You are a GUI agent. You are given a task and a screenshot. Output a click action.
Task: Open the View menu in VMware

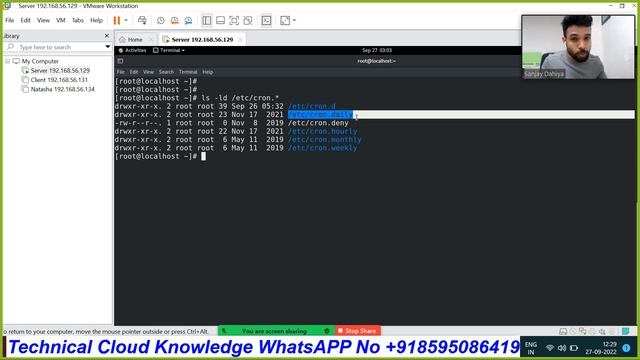tap(43, 20)
